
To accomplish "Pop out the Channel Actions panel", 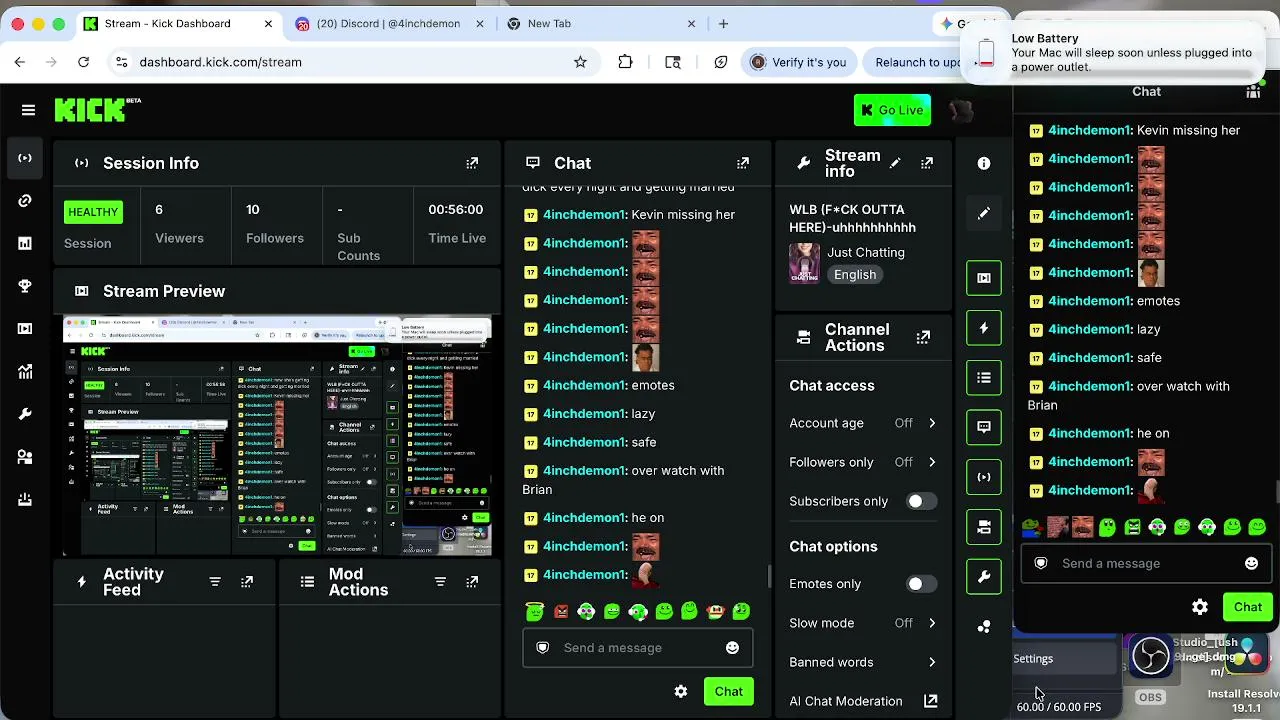I will (x=923, y=338).
